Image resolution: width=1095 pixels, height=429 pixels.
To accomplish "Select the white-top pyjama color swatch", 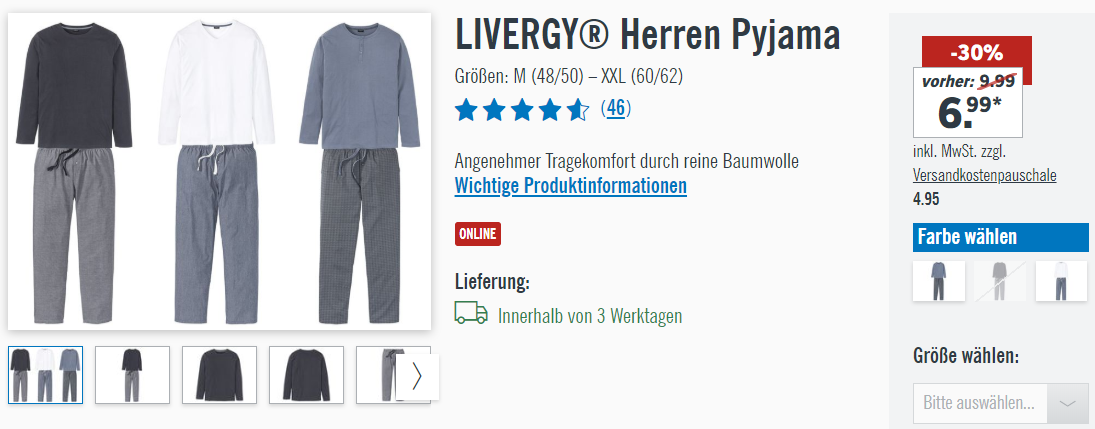I will coord(1061,281).
